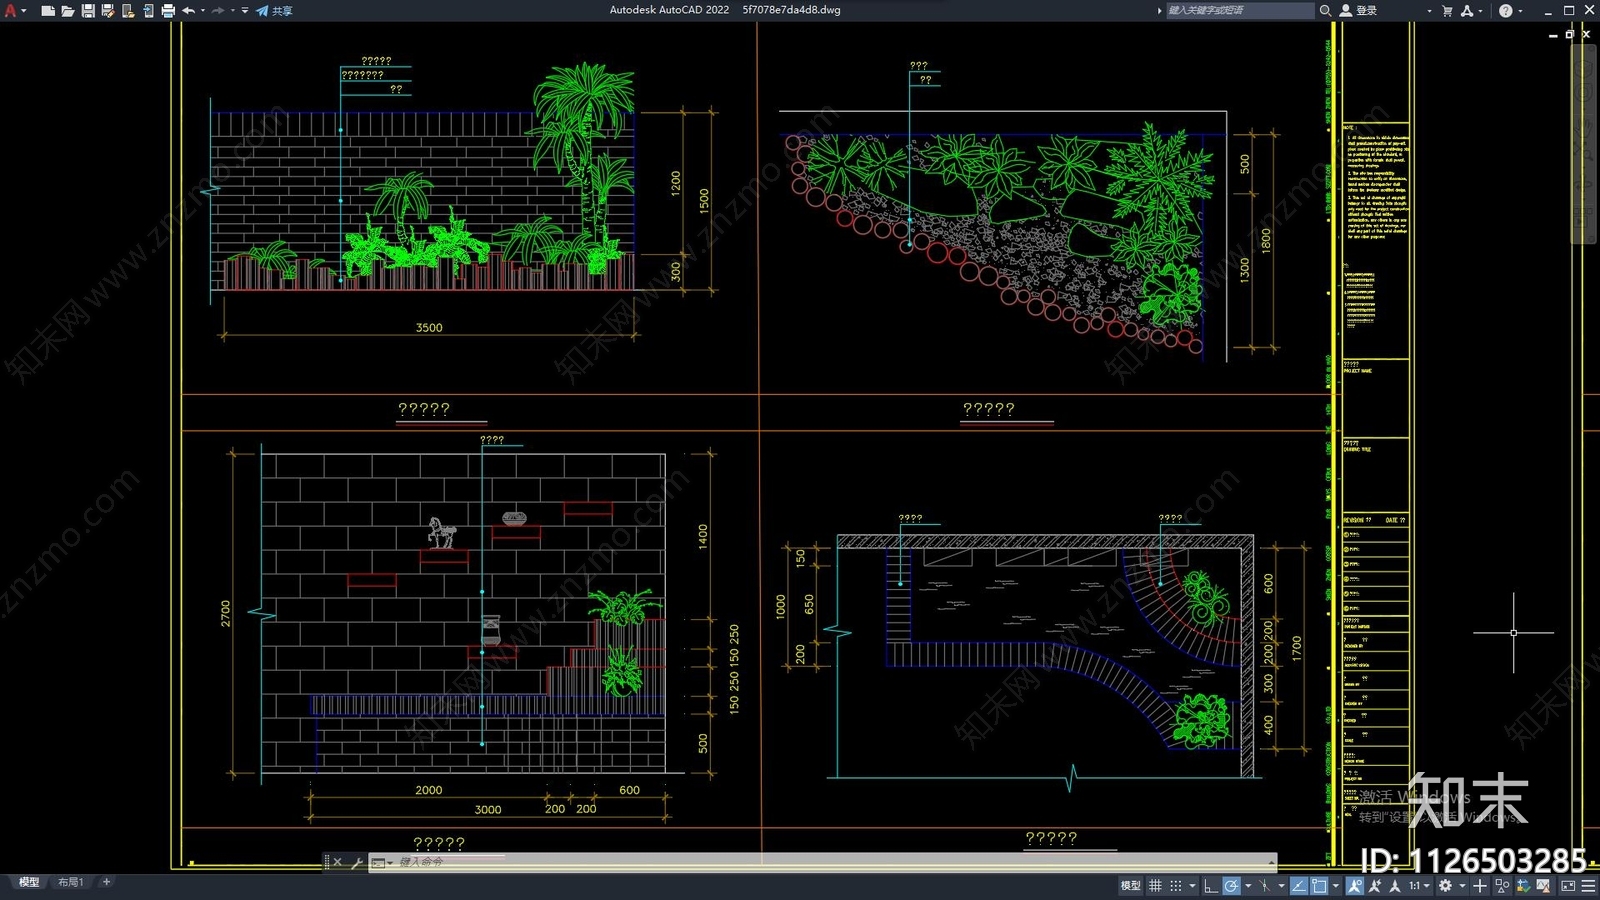The image size is (1600, 900).
Task: Open the Help question mark icon
Action: click(x=1506, y=10)
